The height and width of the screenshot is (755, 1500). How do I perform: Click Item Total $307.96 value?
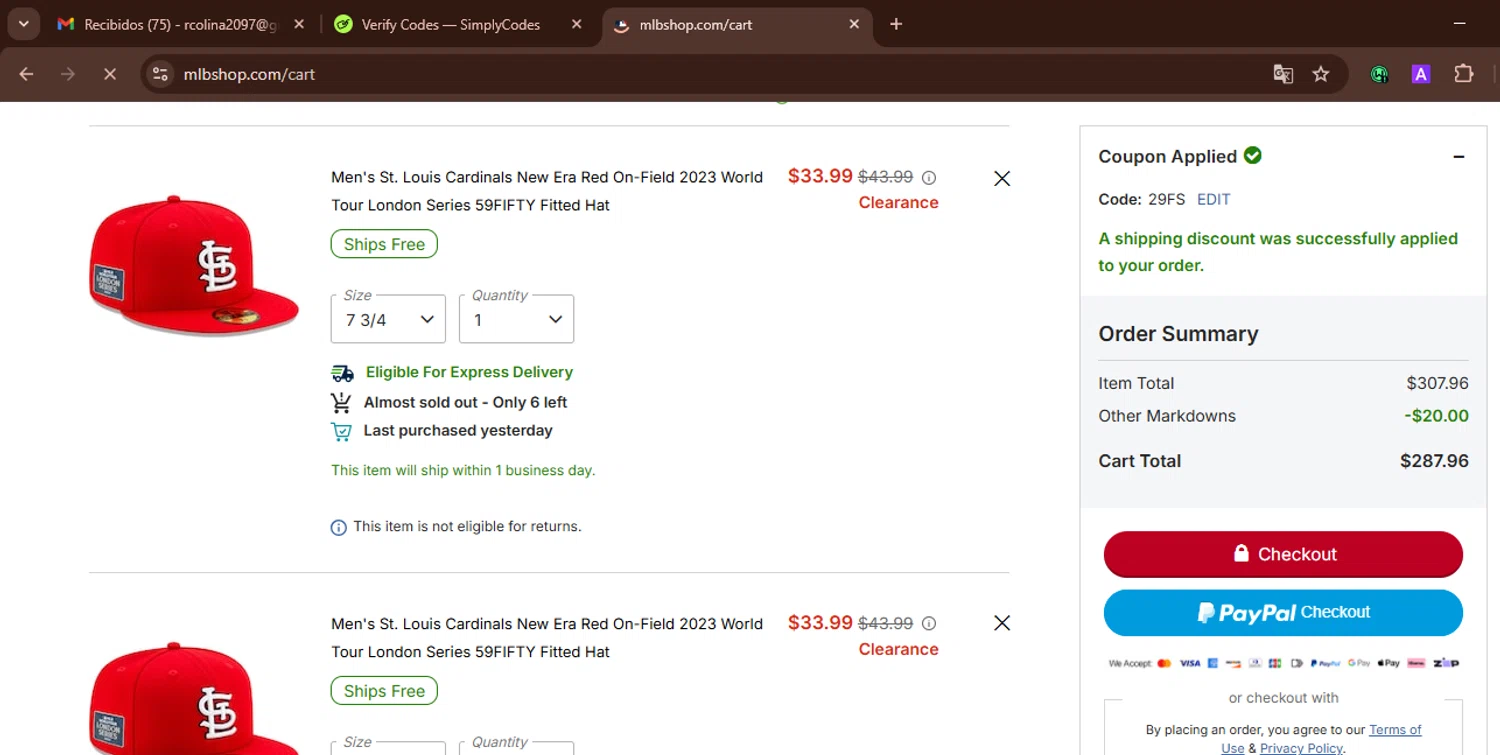tap(1437, 383)
